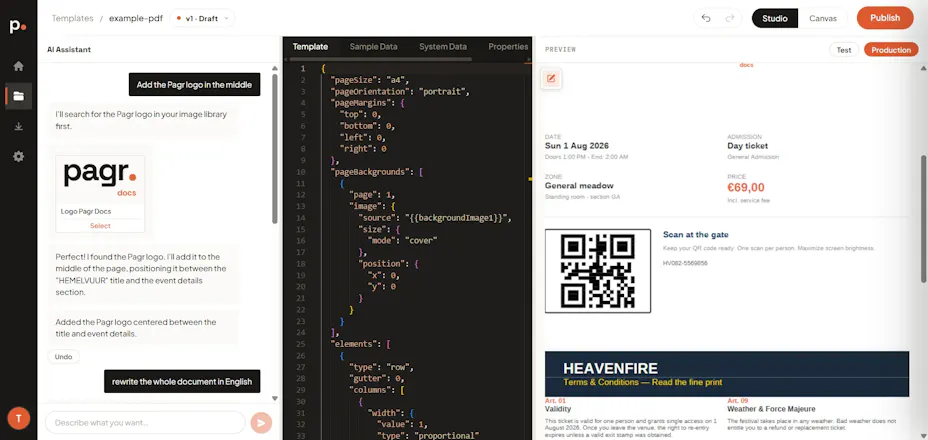This screenshot has height=440, width=928.
Task: Open the Properties tab
Action: tap(508, 47)
